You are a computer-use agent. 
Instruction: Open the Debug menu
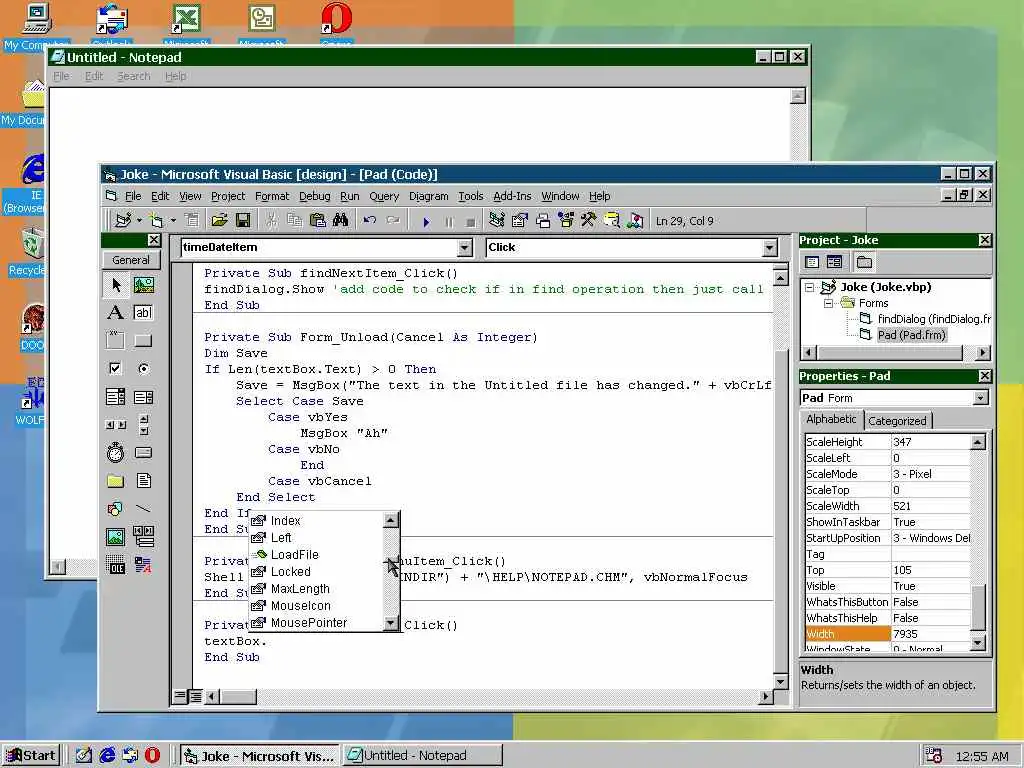[315, 196]
